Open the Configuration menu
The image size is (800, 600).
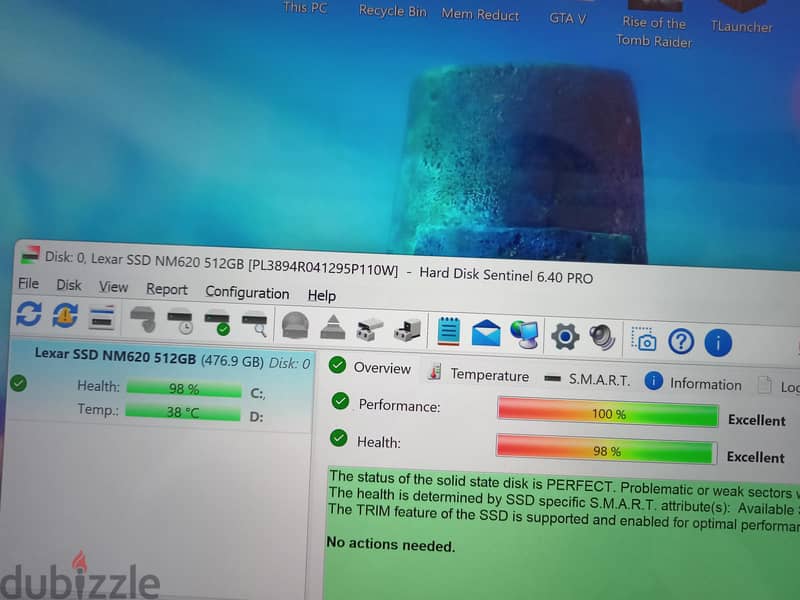click(x=247, y=293)
